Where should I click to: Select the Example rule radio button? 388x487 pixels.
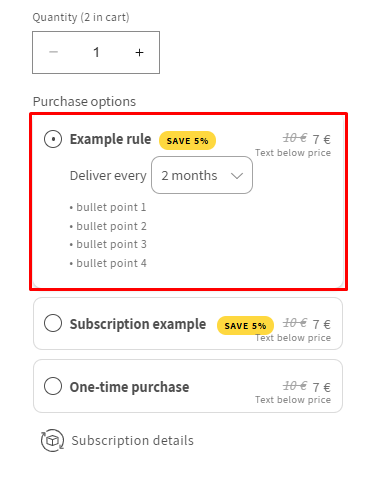[53, 139]
